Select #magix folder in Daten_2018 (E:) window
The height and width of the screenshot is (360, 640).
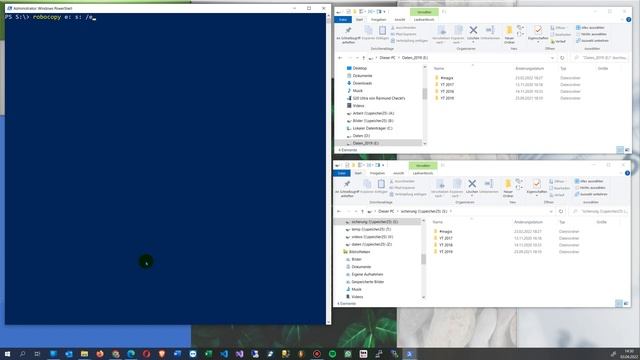[446, 78]
